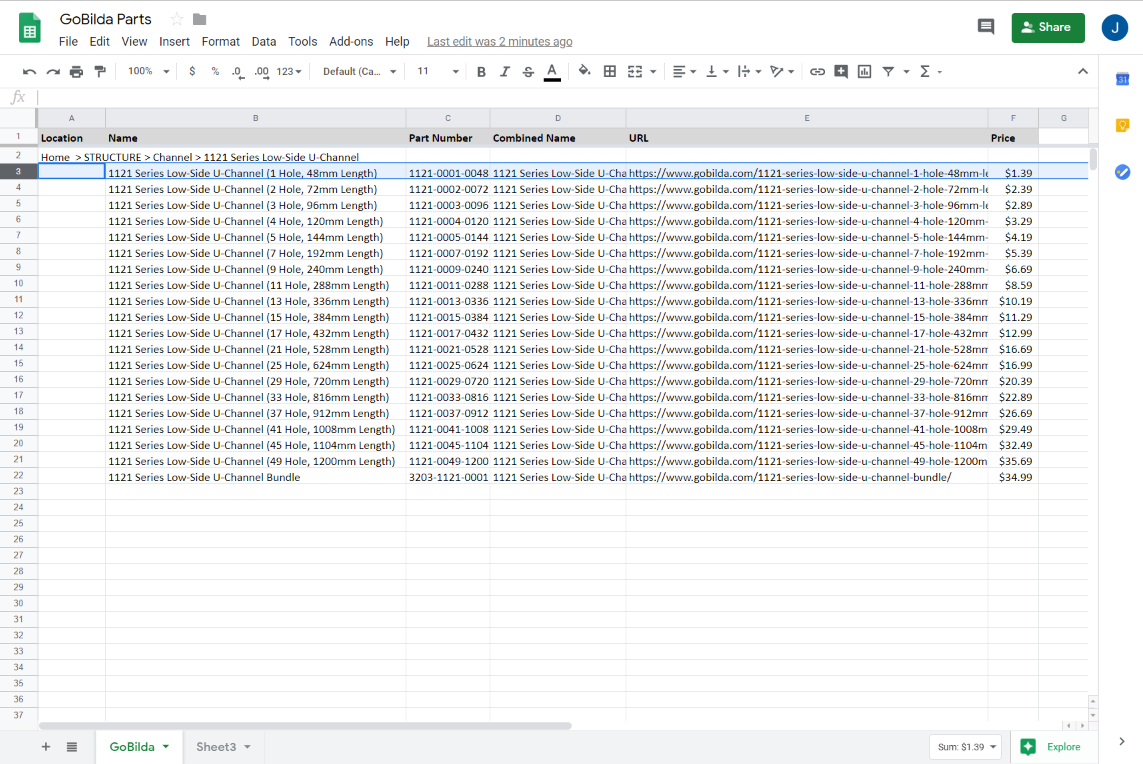Viewport: 1143px width, 764px height.
Task: Select the Paint format tool
Action: point(100,71)
